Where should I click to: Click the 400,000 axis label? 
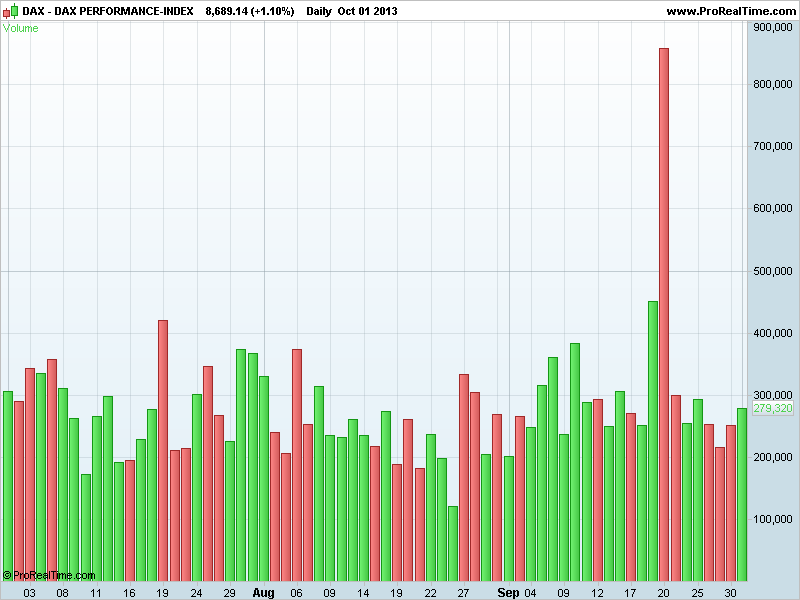(772, 333)
